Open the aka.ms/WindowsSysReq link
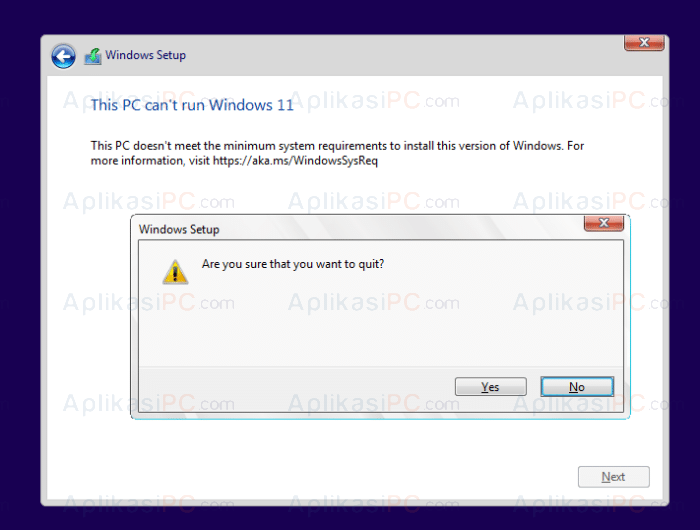 pyautogui.click(x=295, y=161)
